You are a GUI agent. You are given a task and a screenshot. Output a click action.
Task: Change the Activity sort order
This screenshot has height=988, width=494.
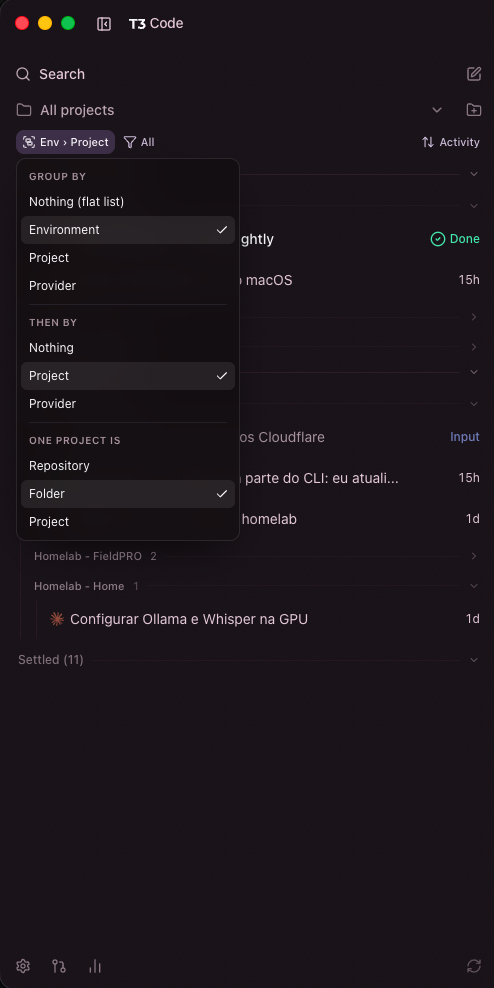(x=451, y=142)
